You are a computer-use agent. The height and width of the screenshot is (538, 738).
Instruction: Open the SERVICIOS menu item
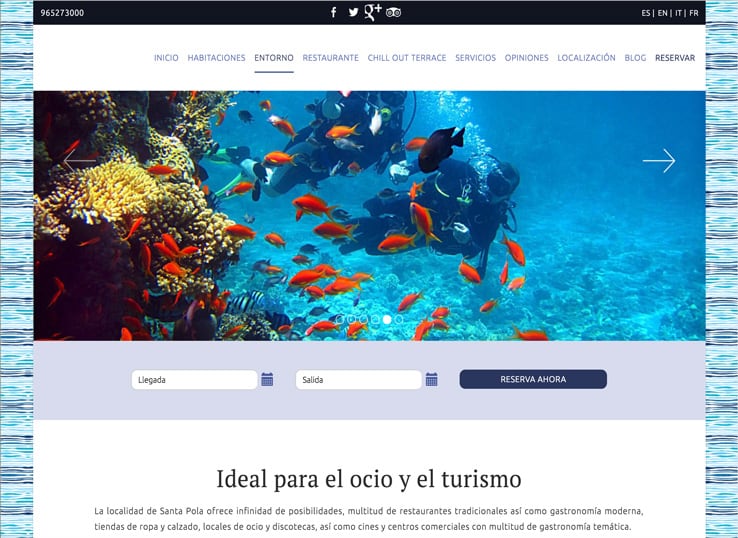tap(475, 58)
